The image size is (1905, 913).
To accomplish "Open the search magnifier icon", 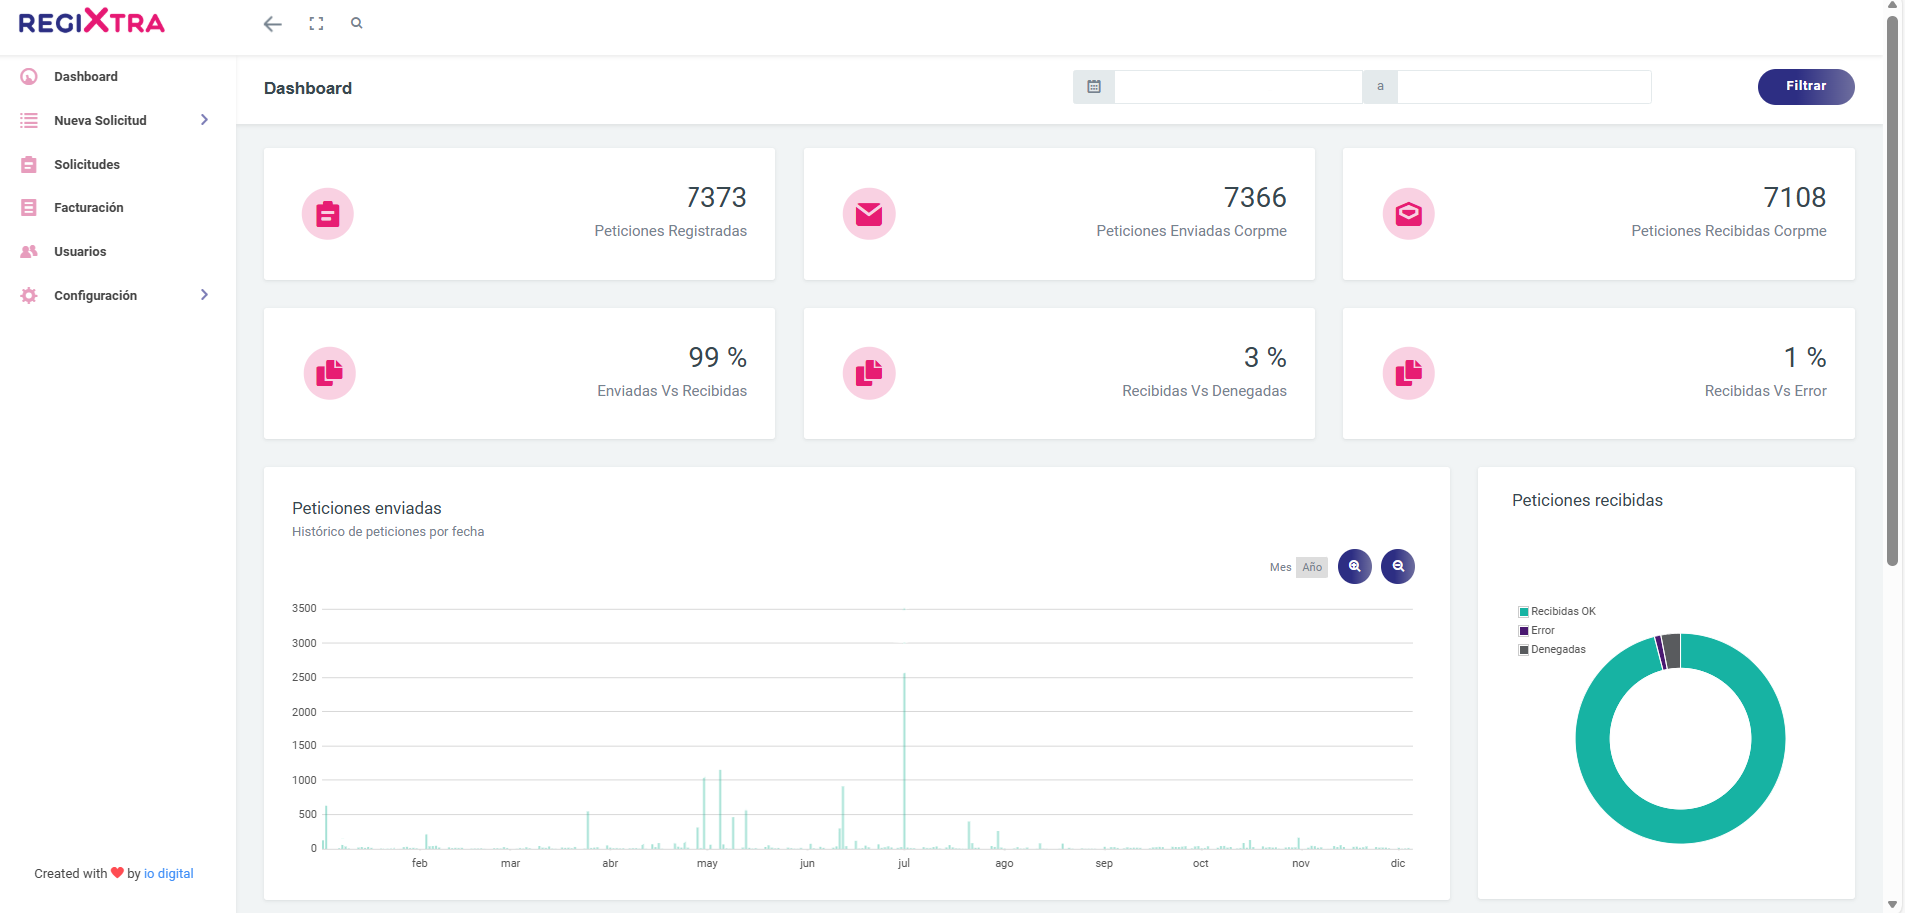I will (x=357, y=23).
